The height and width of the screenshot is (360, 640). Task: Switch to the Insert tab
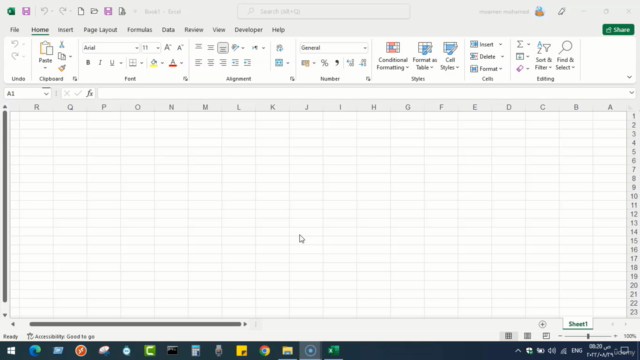point(65,30)
